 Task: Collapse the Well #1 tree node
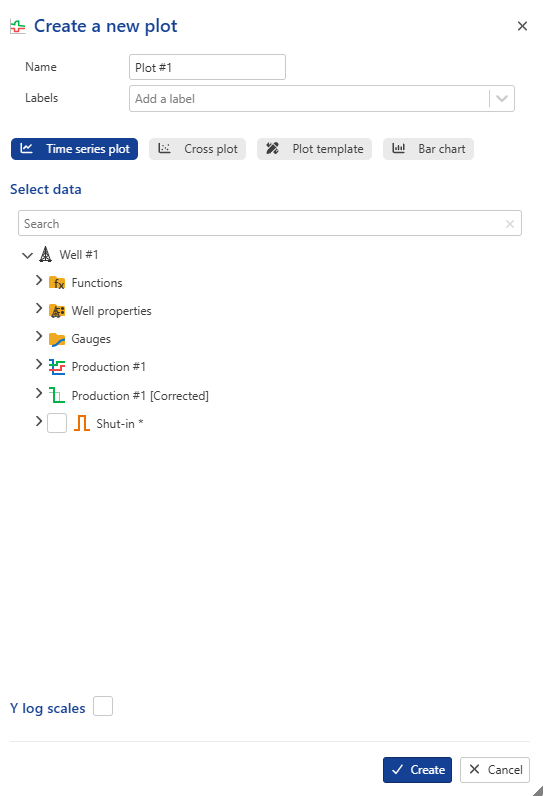pos(27,255)
